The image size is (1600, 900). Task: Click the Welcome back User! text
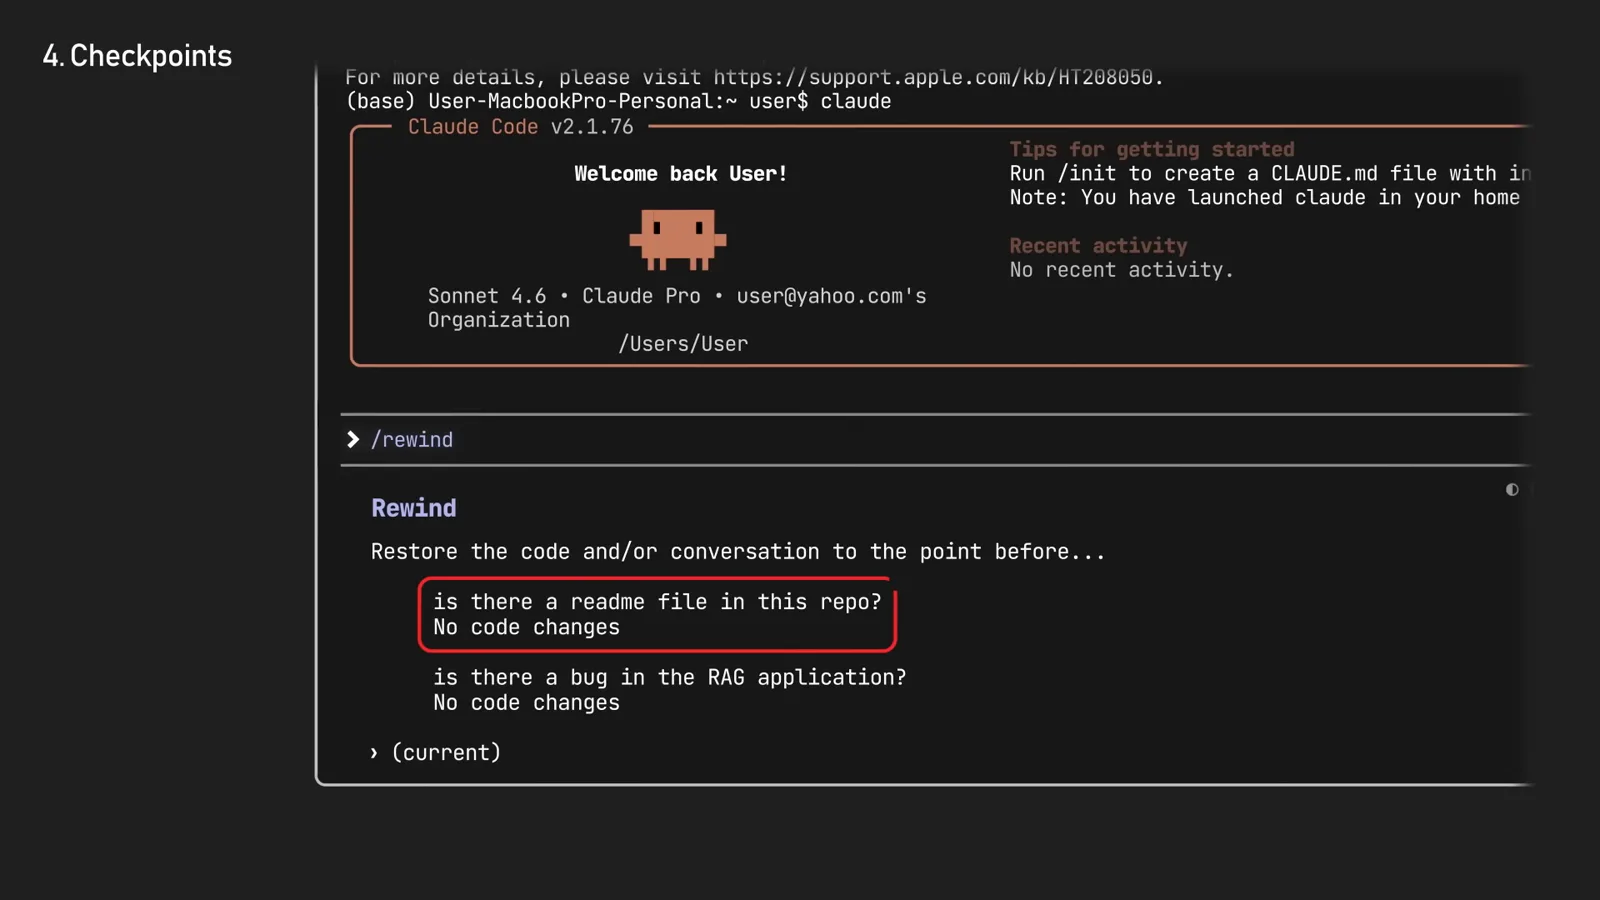[680, 174]
